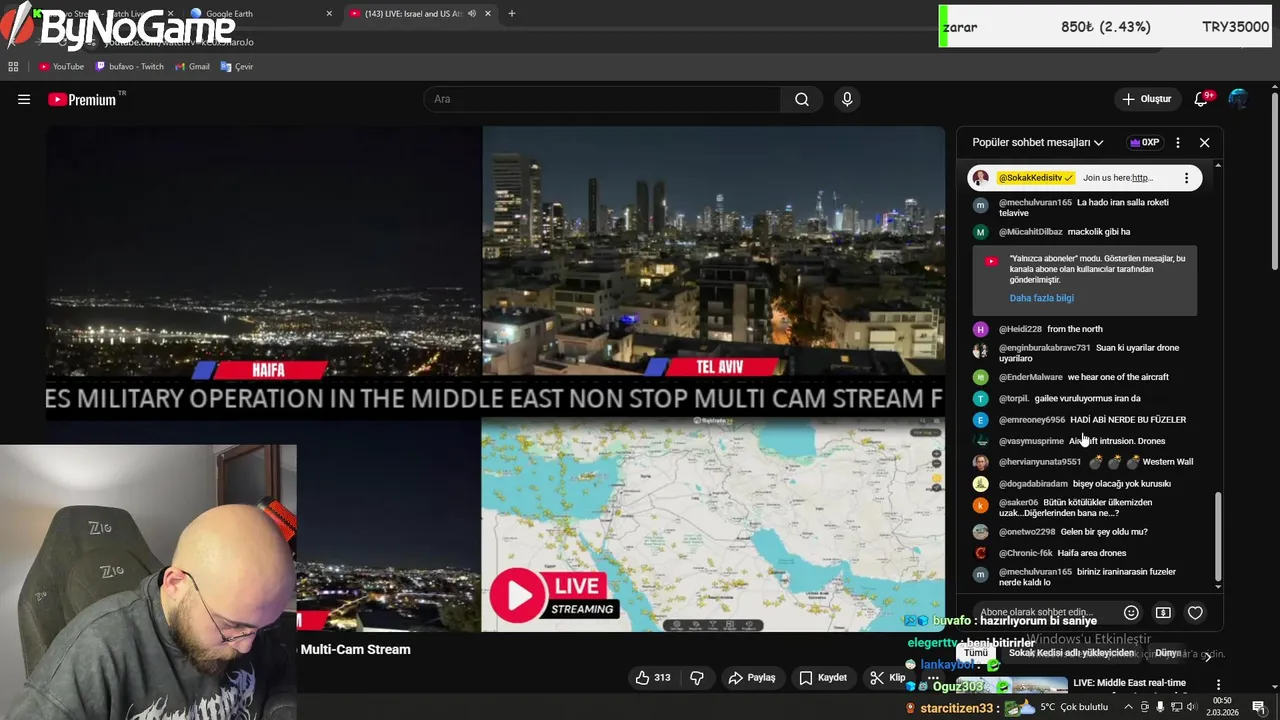Open the Gmail bookmark
1280x720 pixels.
tap(193, 67)
